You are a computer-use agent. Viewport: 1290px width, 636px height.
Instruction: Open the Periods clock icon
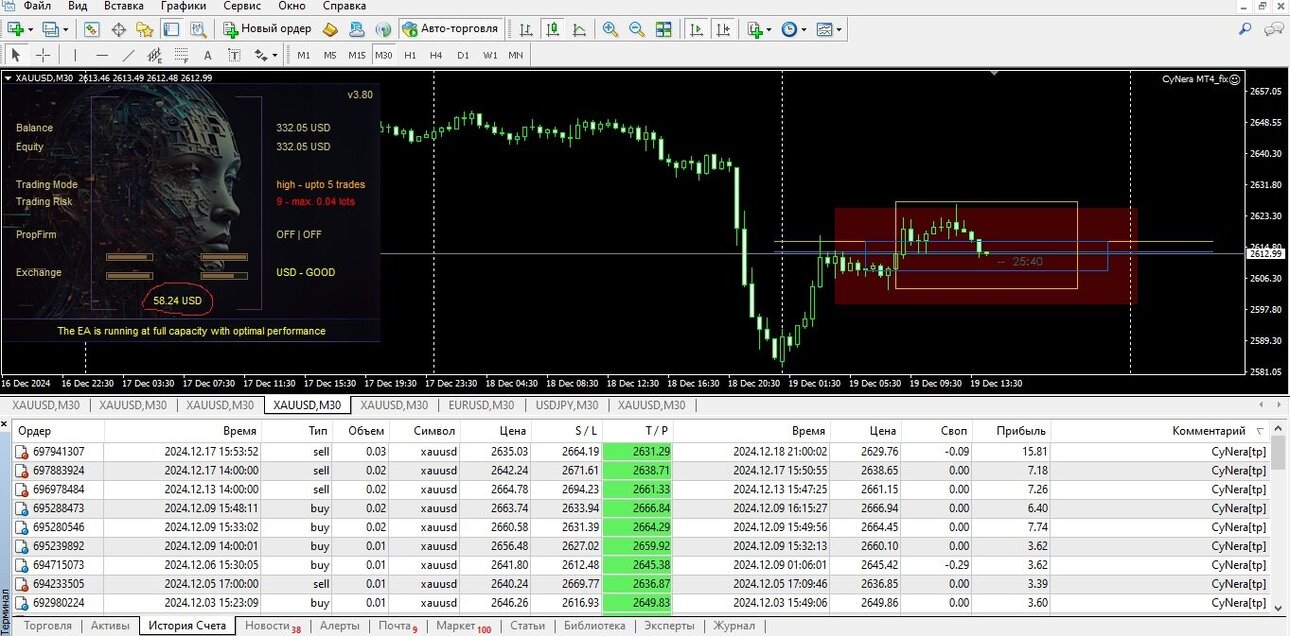click(x=789, y=29)
